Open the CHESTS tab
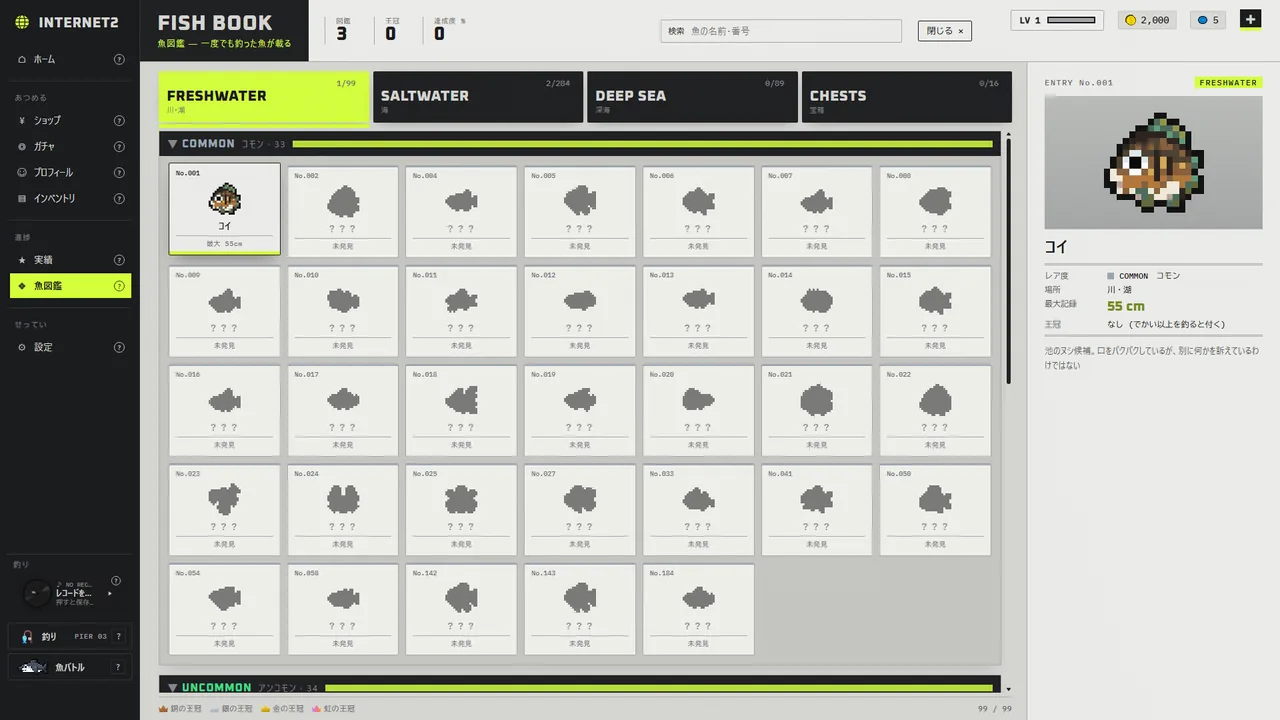The width and height of the screenshot is (1280, 720). [x=907, y=97]
